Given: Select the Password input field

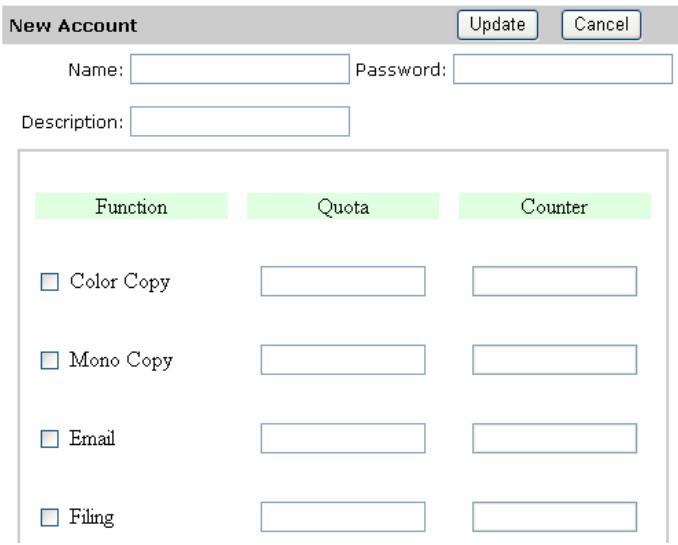Looking at the screenshot, I should coord(563,69).
